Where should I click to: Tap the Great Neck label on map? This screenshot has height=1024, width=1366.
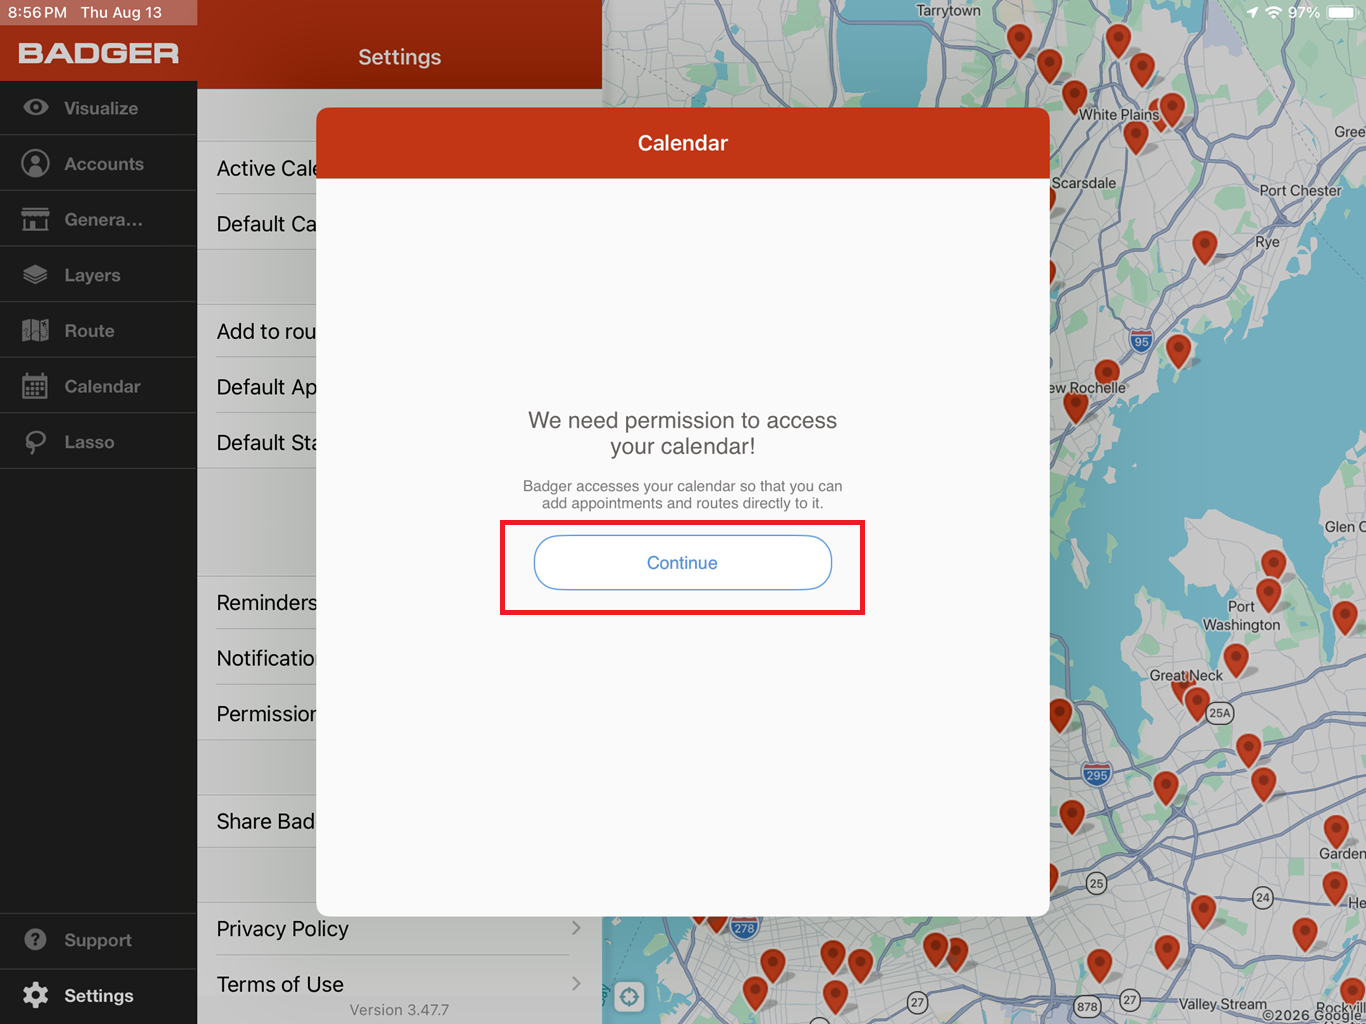click(x=1186, y=675)
